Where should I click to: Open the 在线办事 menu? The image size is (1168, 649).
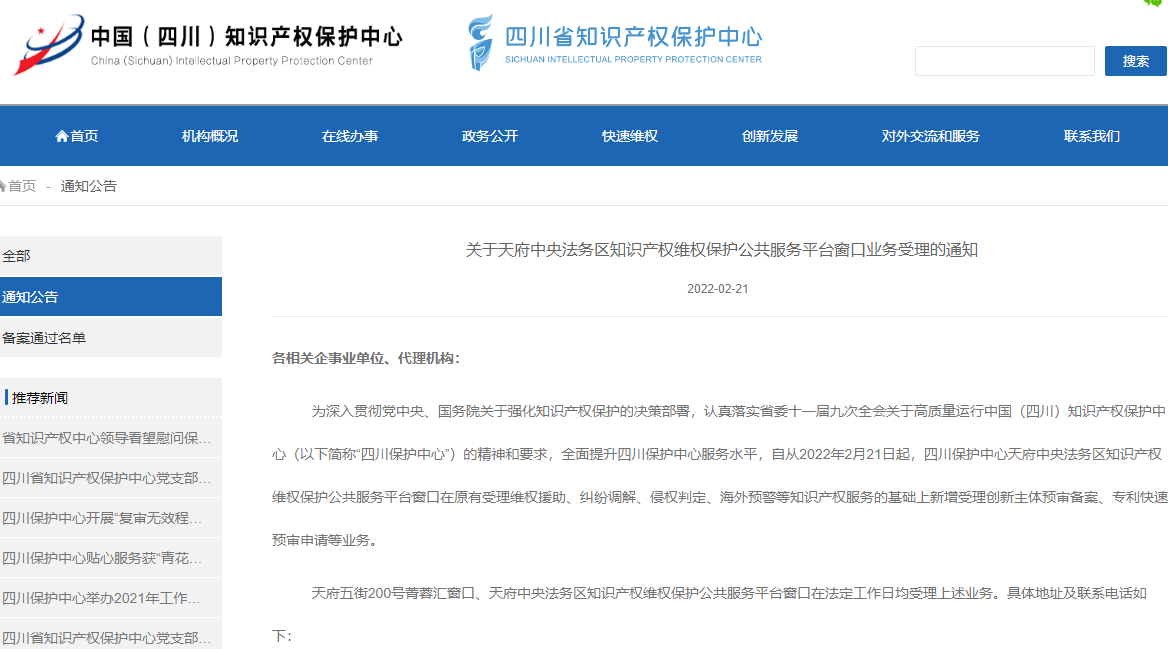click(x=350, y=136)
